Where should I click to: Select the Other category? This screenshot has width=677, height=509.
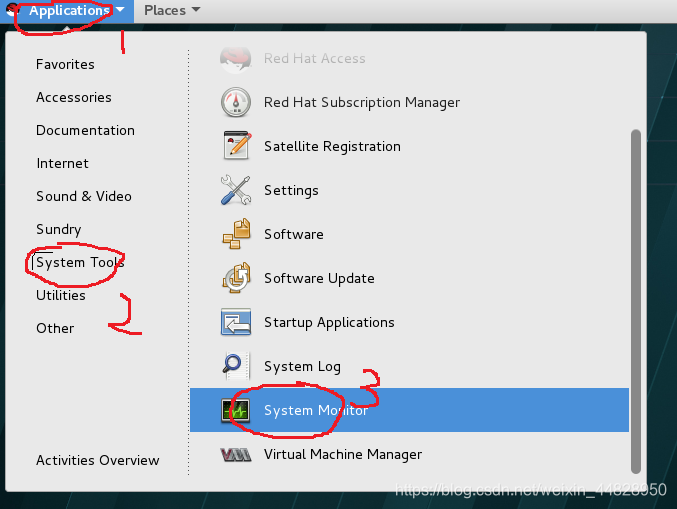coord(55,329)
